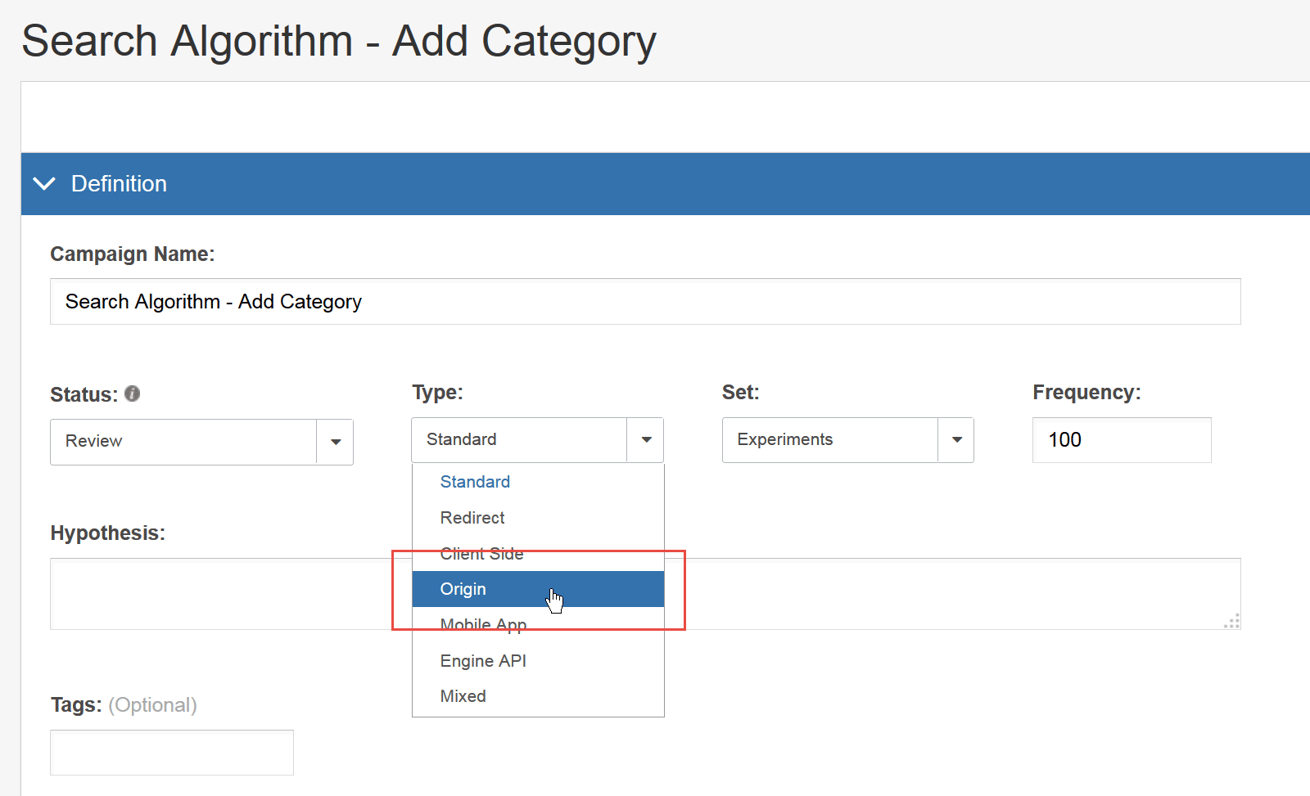Image resolution: width=1310 pixels, height=796 pixels.
Task: Collapse the Definition section chevron
Action: (44, 184)
